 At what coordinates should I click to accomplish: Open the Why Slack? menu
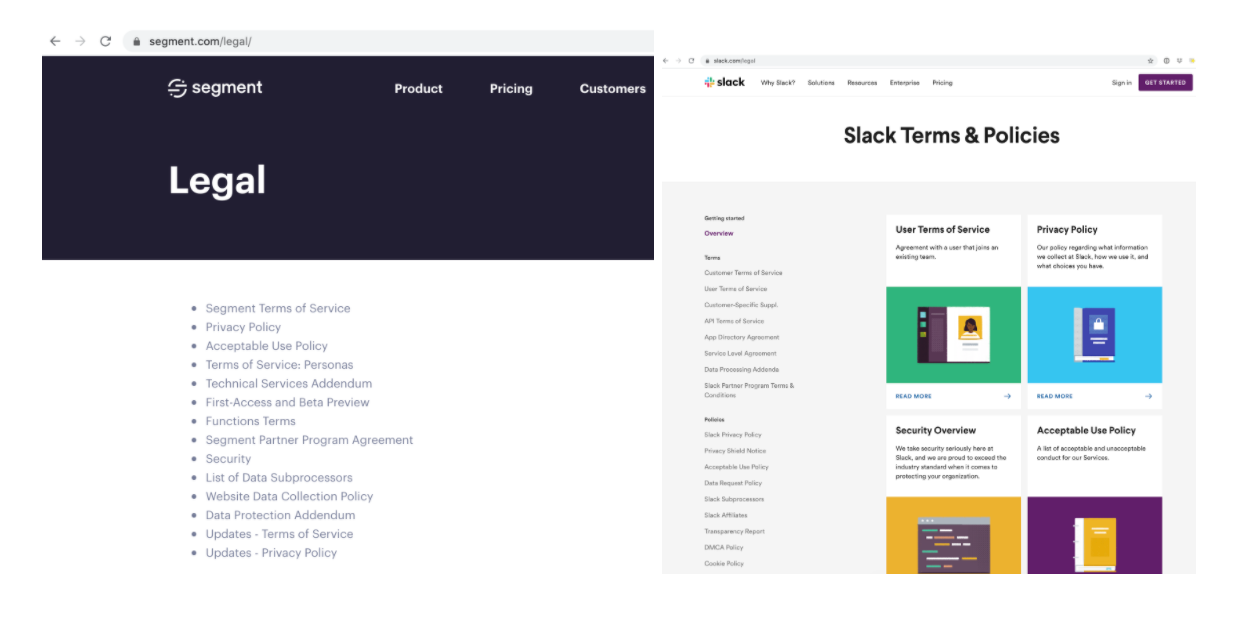[778, 83]
